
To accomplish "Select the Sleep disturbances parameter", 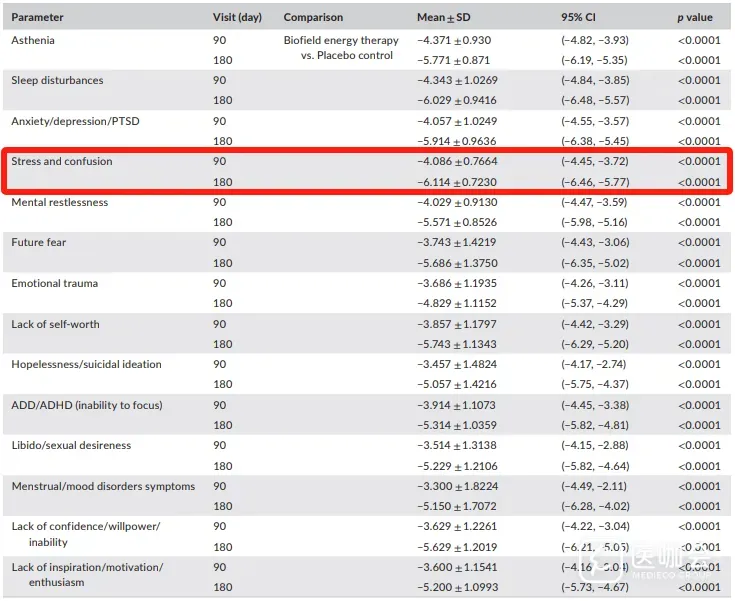I will [x=57, y=80].
